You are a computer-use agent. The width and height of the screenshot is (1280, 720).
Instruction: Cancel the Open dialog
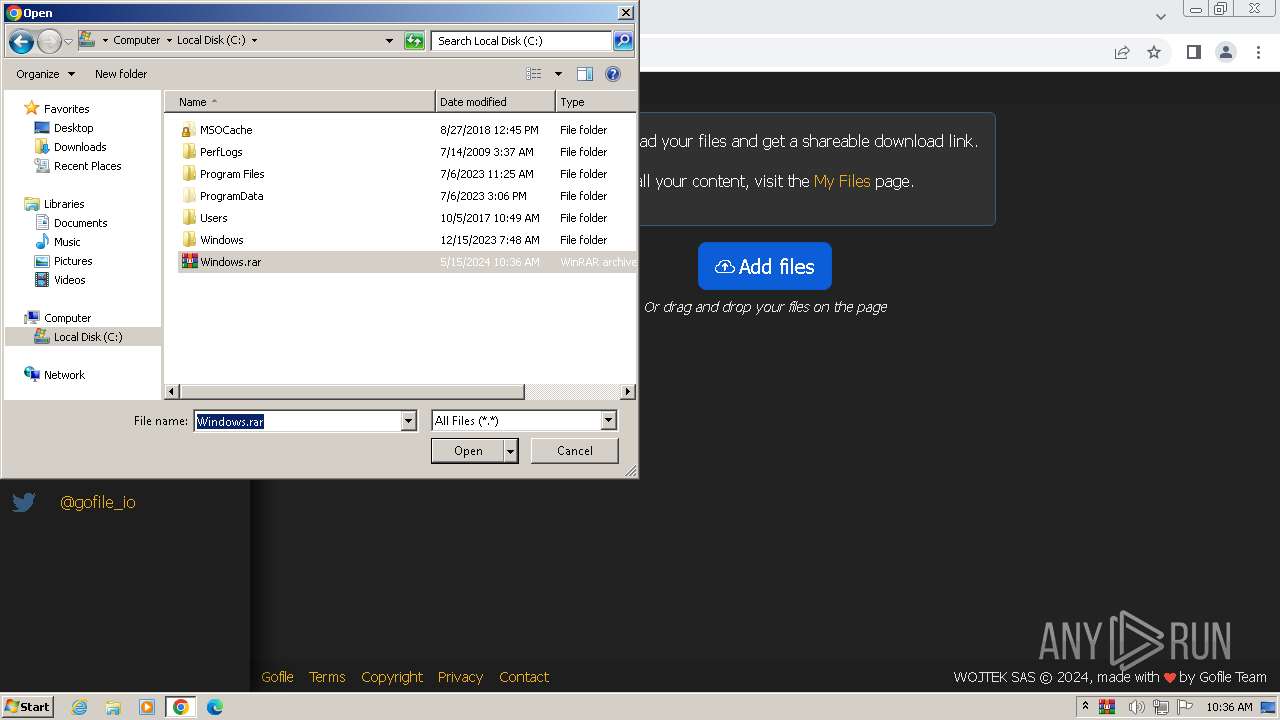(574, 451)
